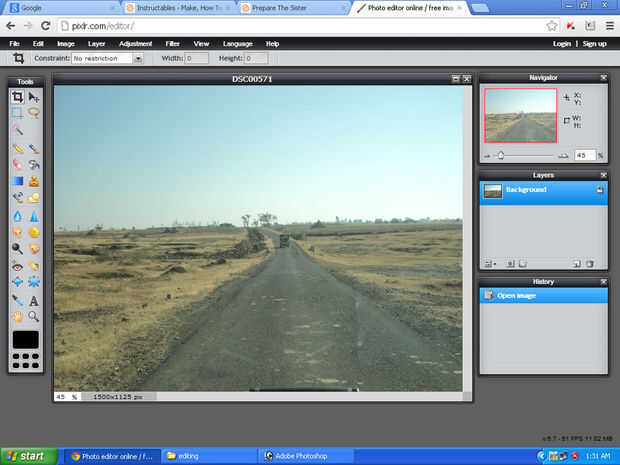This screenshot has height=465, width=620.
Task: Select the Clone Stamp tool
Action: [34, 181]
